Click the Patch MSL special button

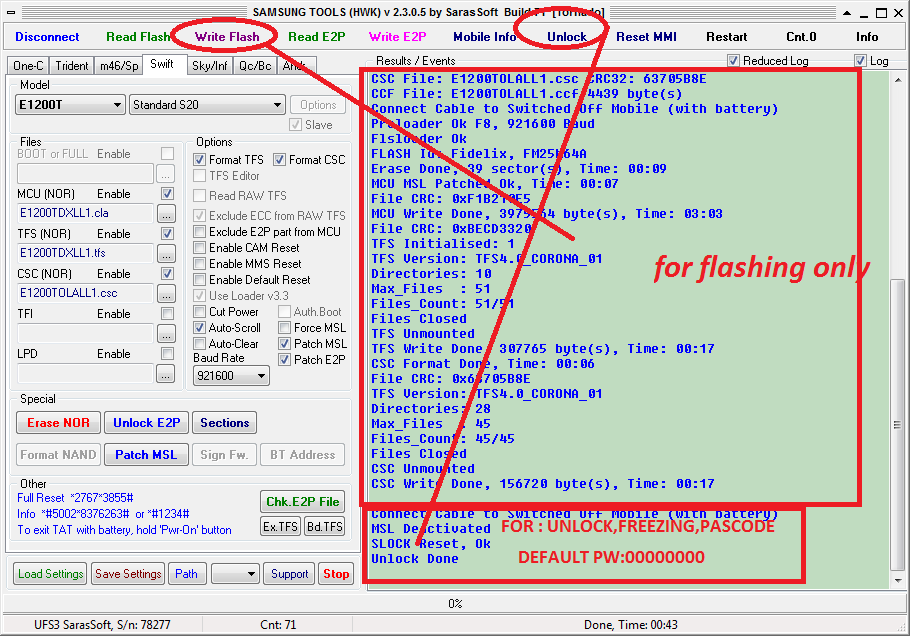[146, 455]
